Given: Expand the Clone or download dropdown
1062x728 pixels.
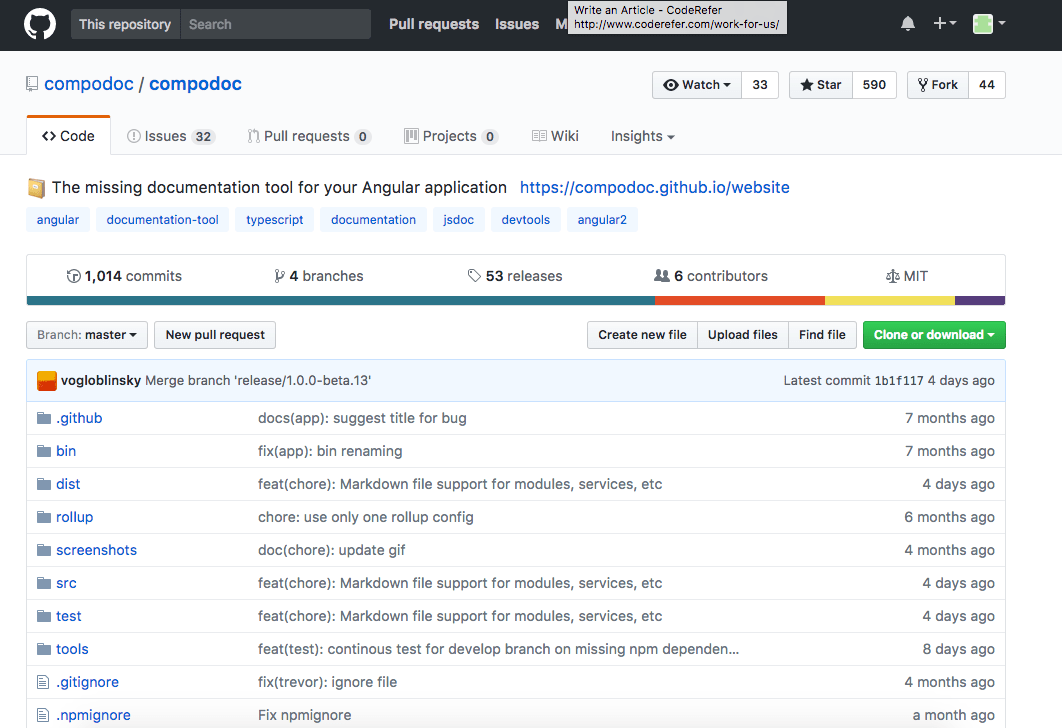Looking at the screenshot, I should click(x=934, y=335).
